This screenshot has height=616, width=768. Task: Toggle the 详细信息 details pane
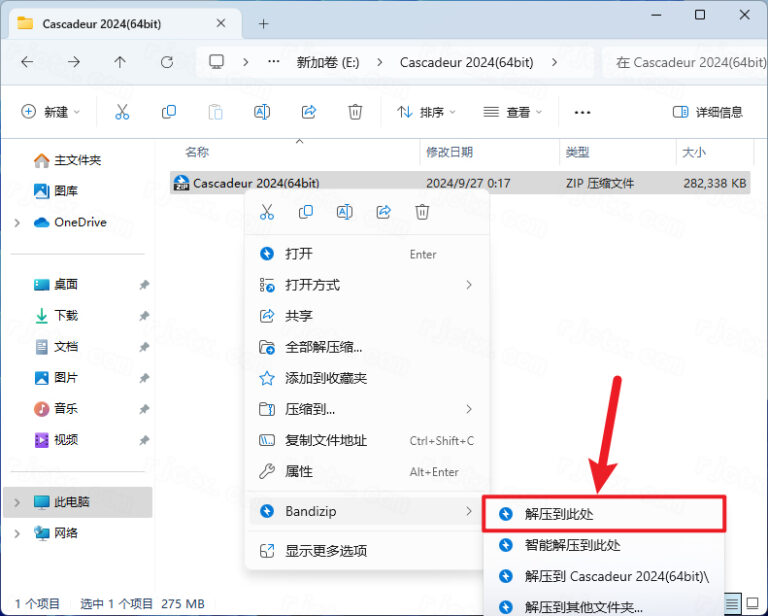709,112
